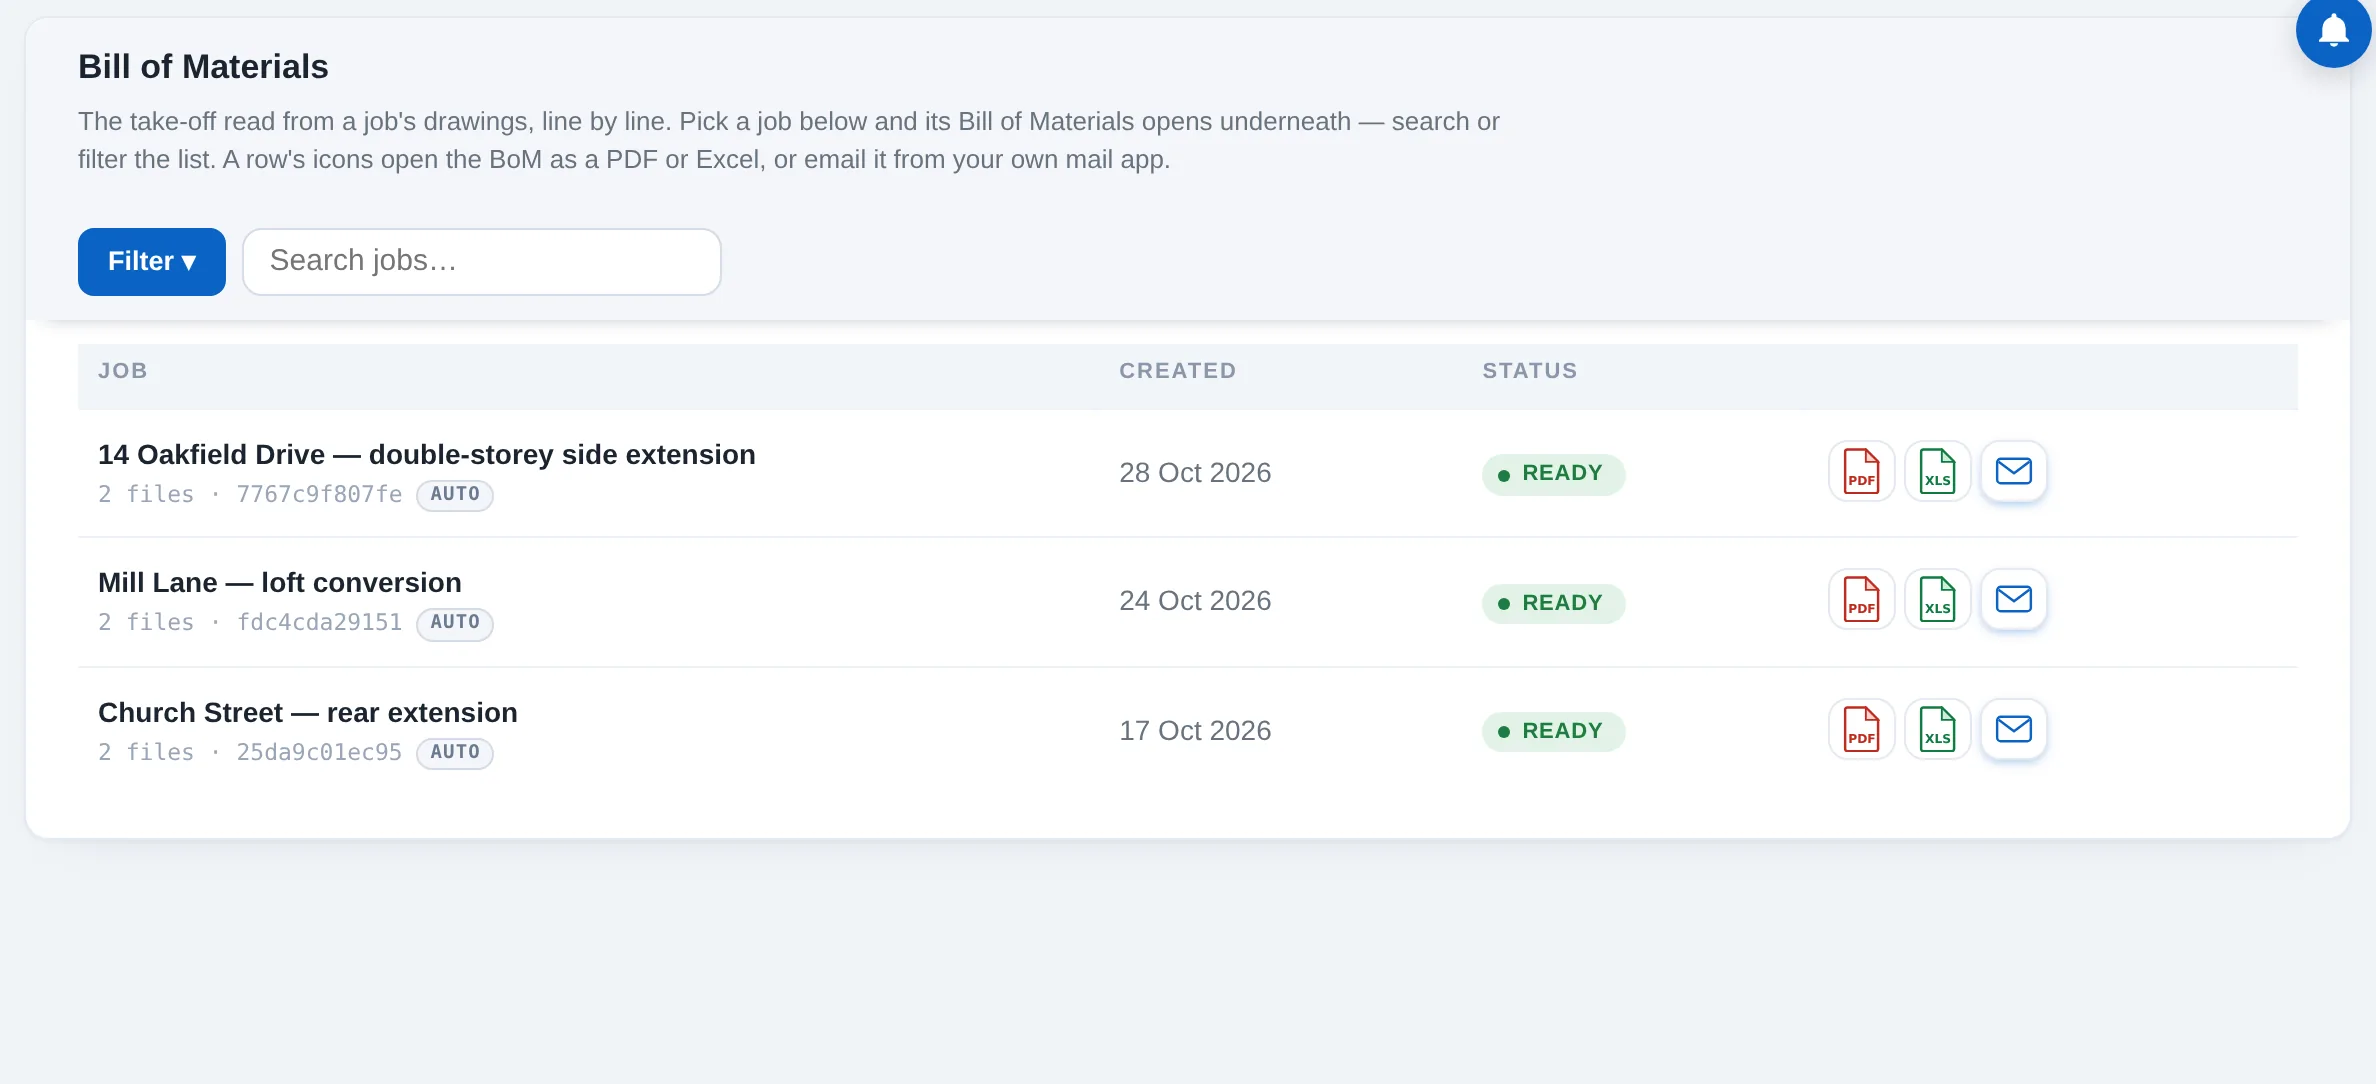Click the Job column header

tap(123, 371)
